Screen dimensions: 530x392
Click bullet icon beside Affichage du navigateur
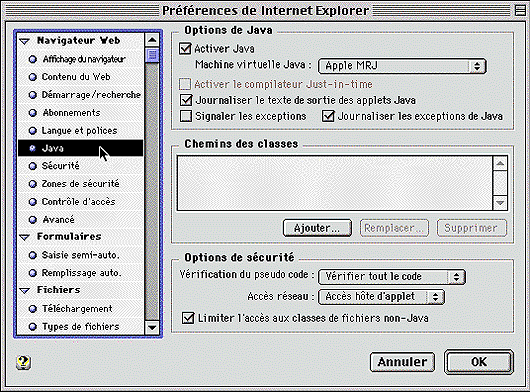click(x=32, y=59)
